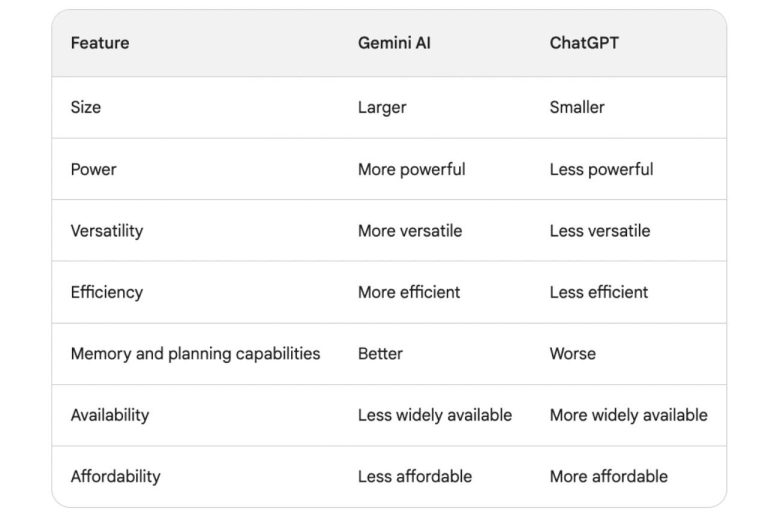The height and width of the screenshot is (528, 768).
Task: Select Memory and planning capabilities cell
Action: click(x=195, y=354)
